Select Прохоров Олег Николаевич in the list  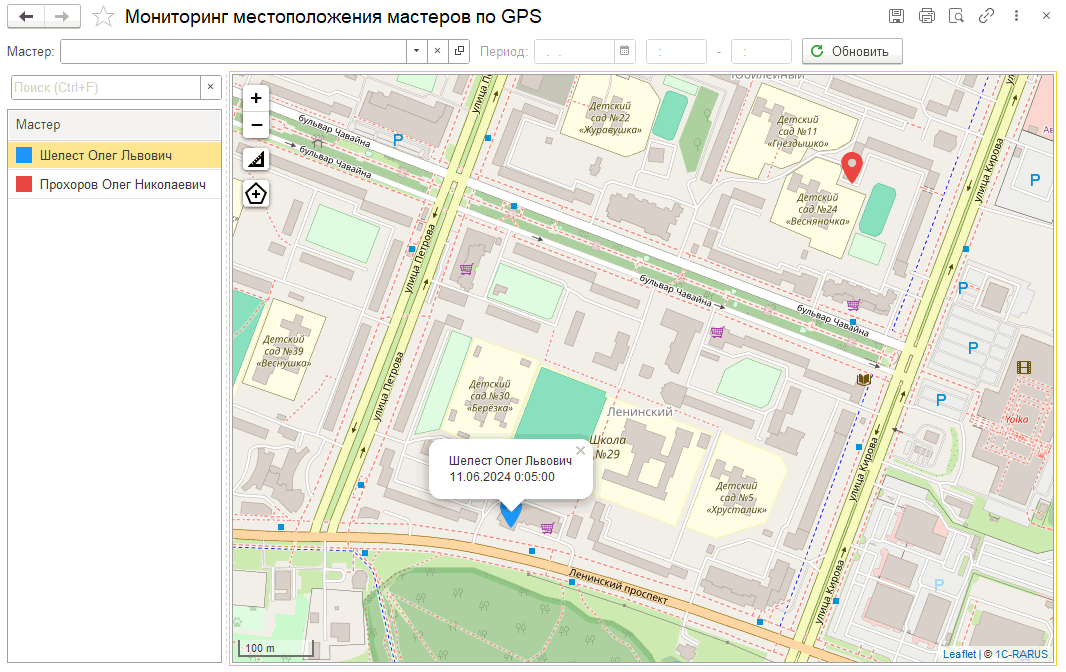(x=114, y=184)
